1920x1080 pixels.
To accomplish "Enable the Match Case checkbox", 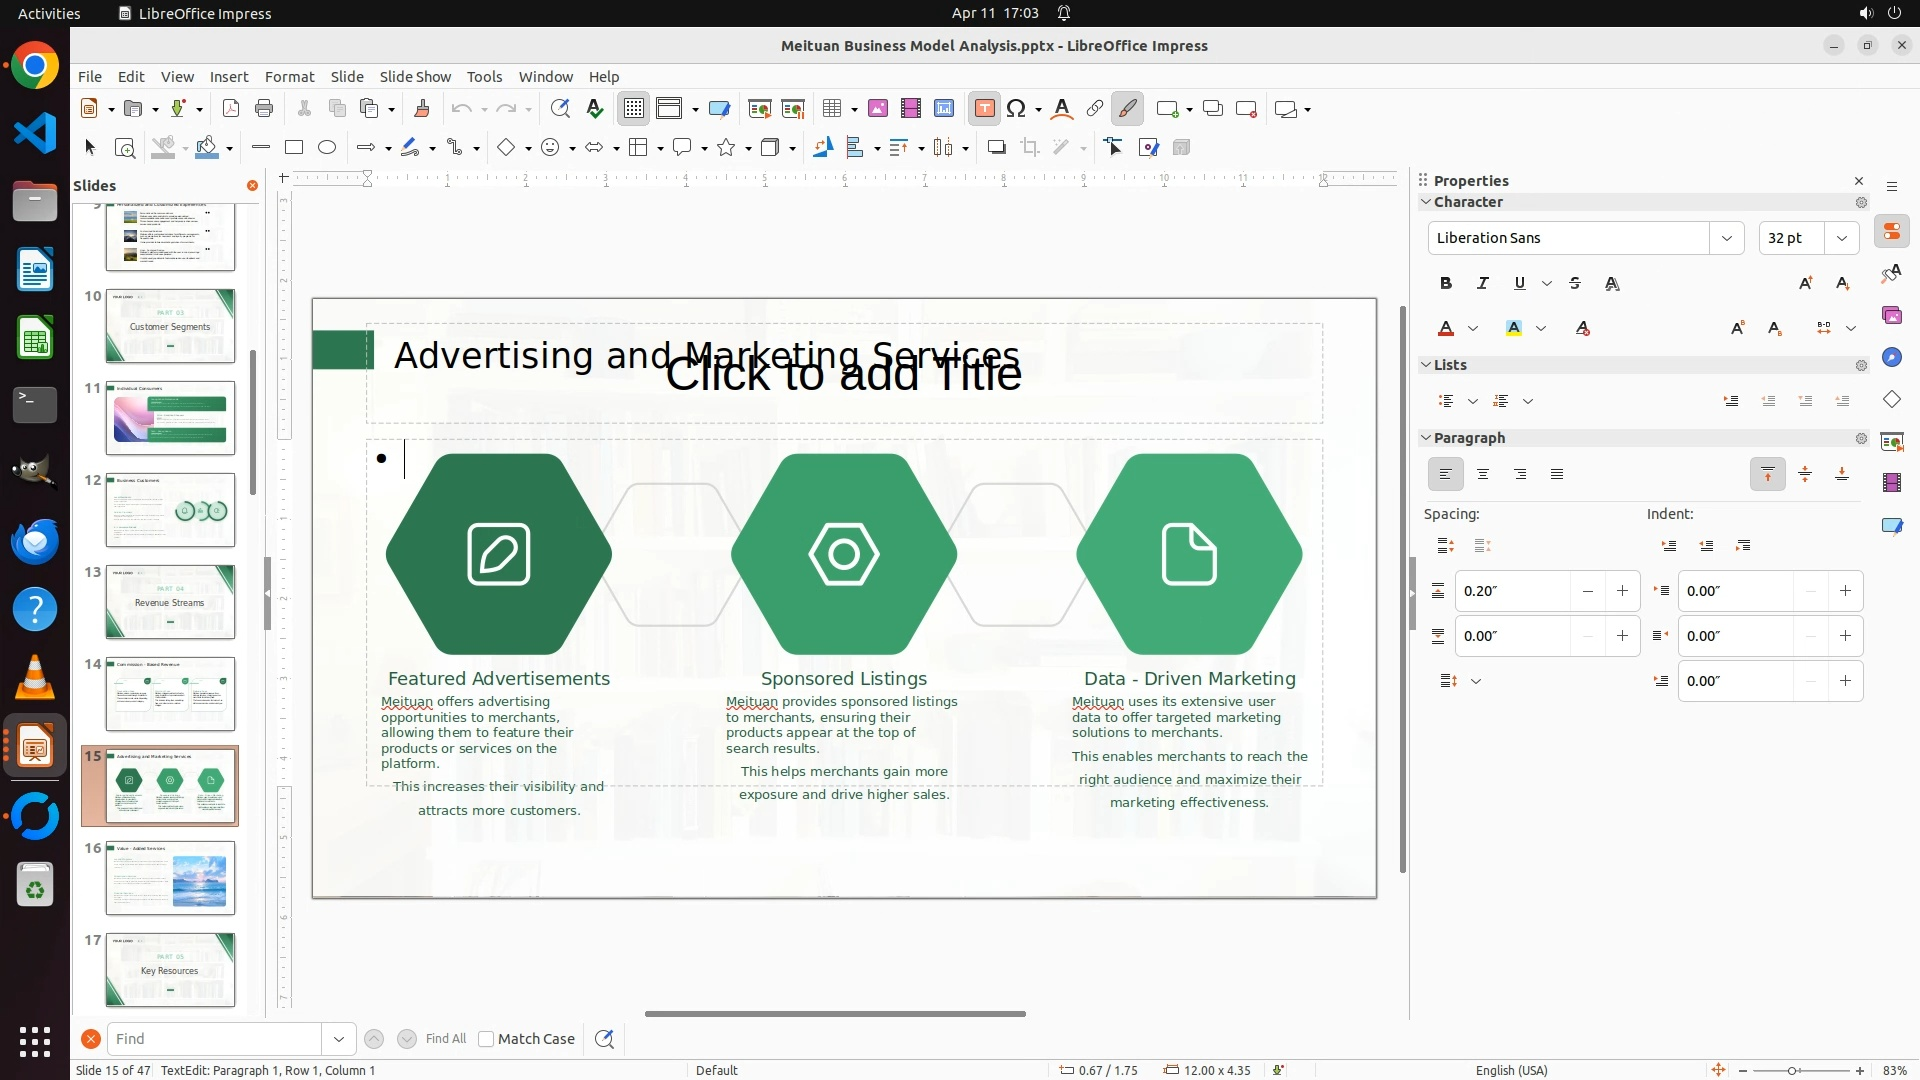I will [486, 1039].
